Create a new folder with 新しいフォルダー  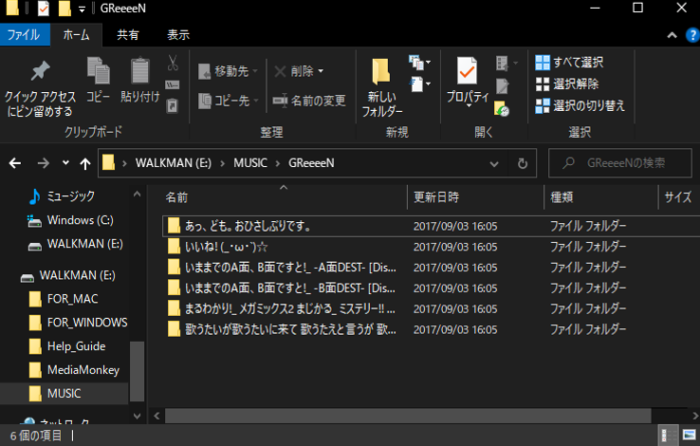point(382,87)
